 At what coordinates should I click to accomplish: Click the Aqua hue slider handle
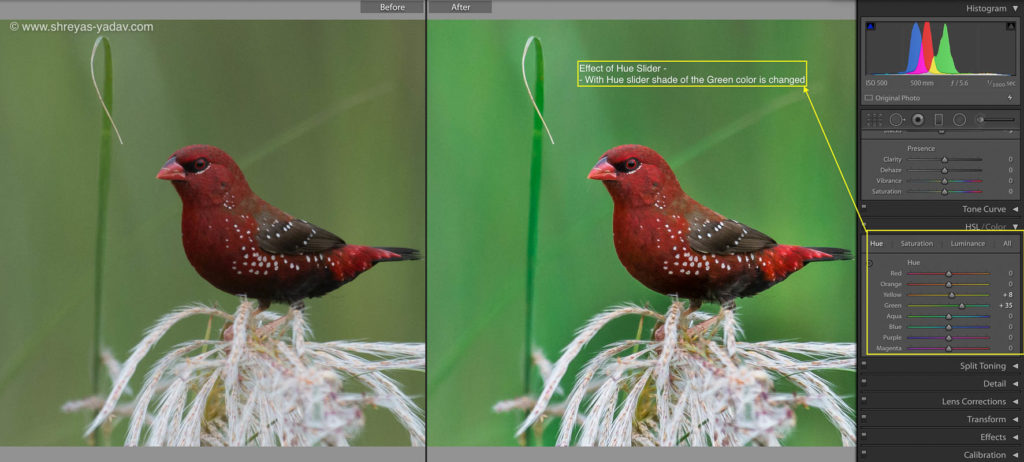pos(948,316)
